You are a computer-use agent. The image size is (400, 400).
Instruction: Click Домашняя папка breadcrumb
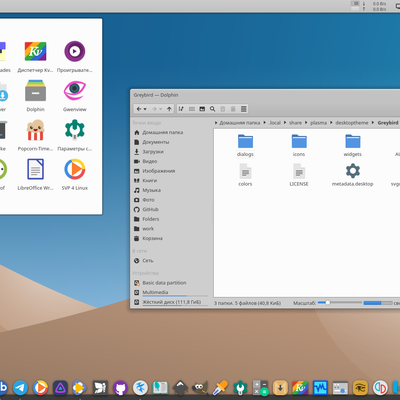pos(240,123)
